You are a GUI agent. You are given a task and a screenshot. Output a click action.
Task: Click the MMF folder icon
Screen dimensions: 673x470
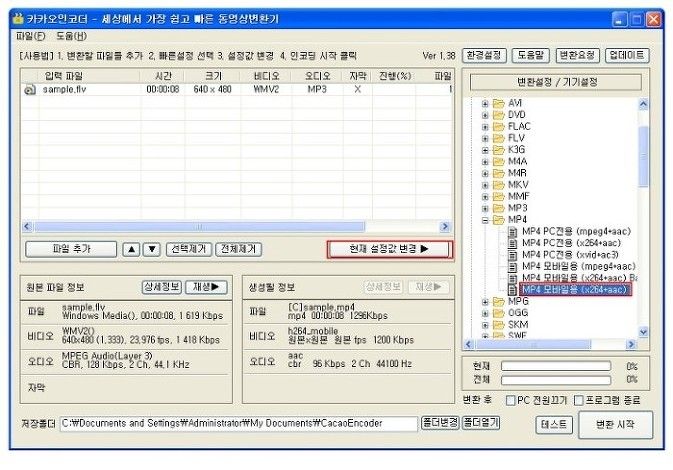click(498, 197)
